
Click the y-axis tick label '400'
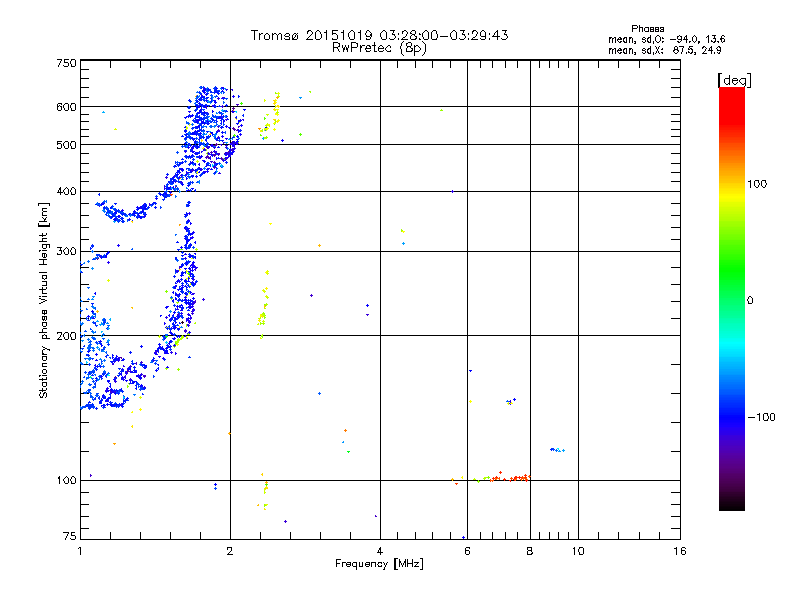(x=66, y=191)
